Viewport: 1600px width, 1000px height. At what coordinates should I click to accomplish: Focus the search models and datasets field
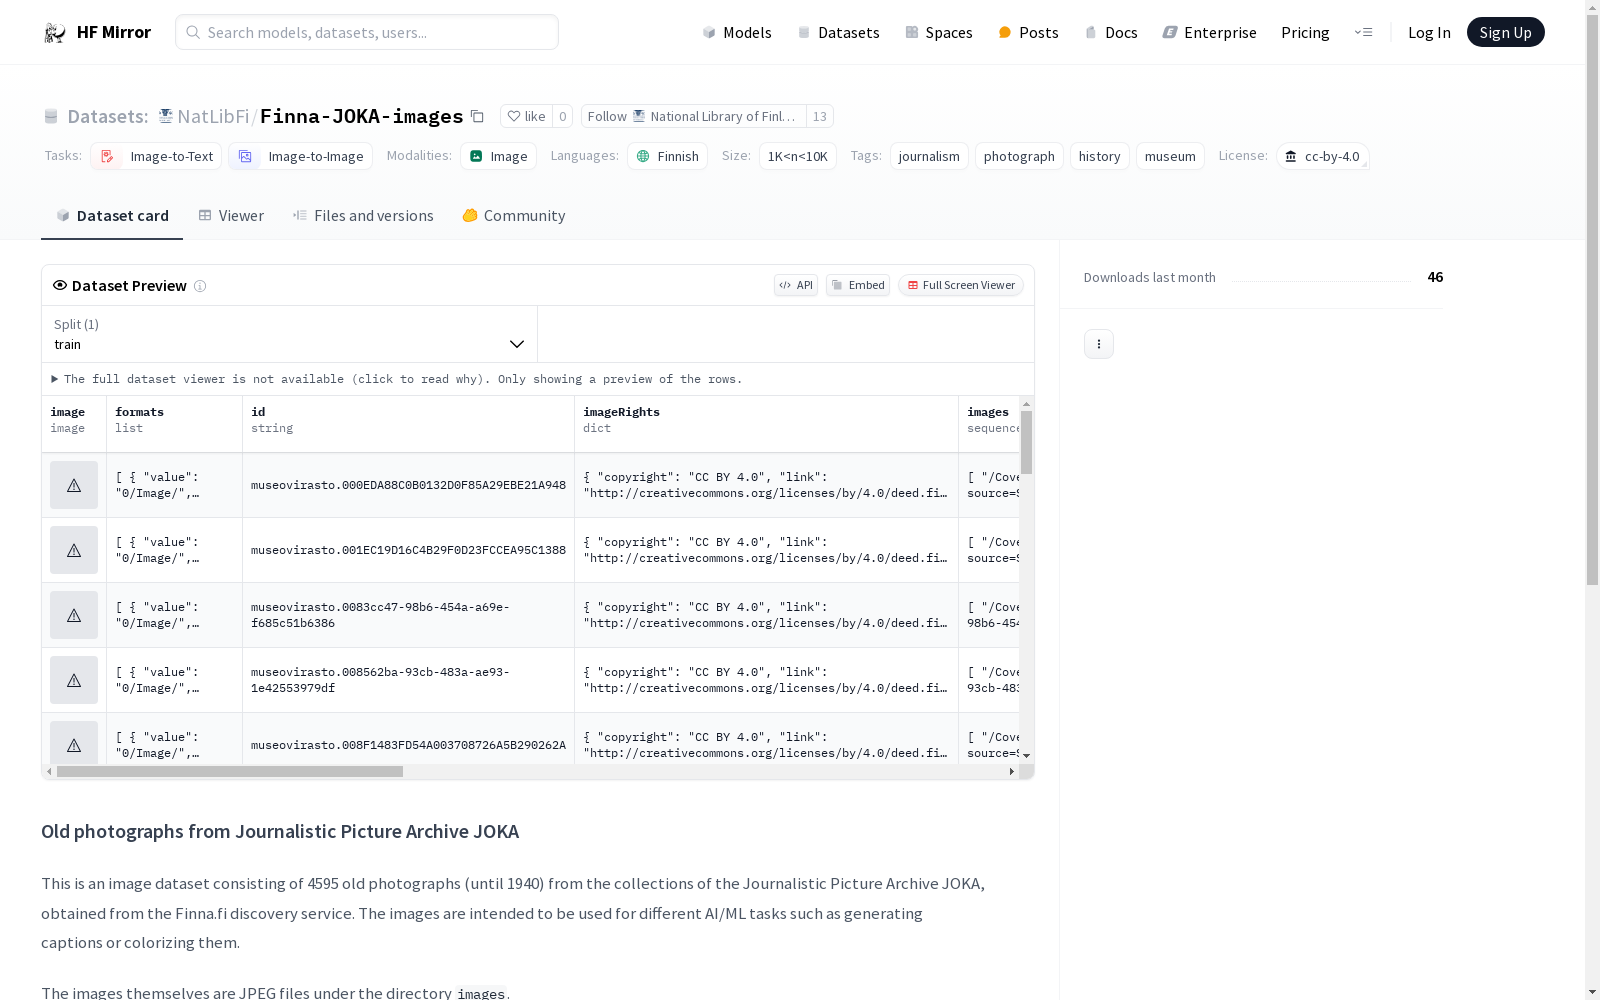367,32
